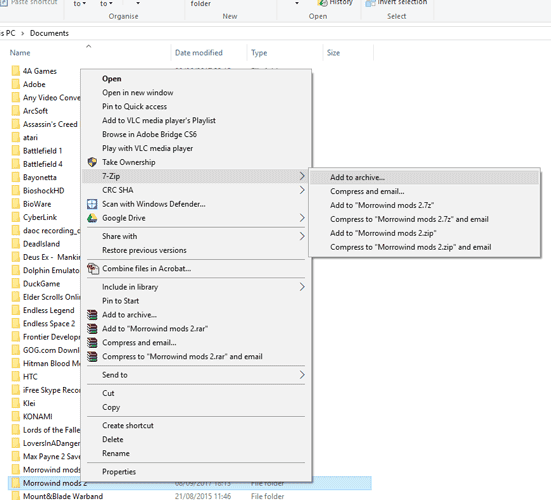Click the BioWare folder icon

point(15,204)
